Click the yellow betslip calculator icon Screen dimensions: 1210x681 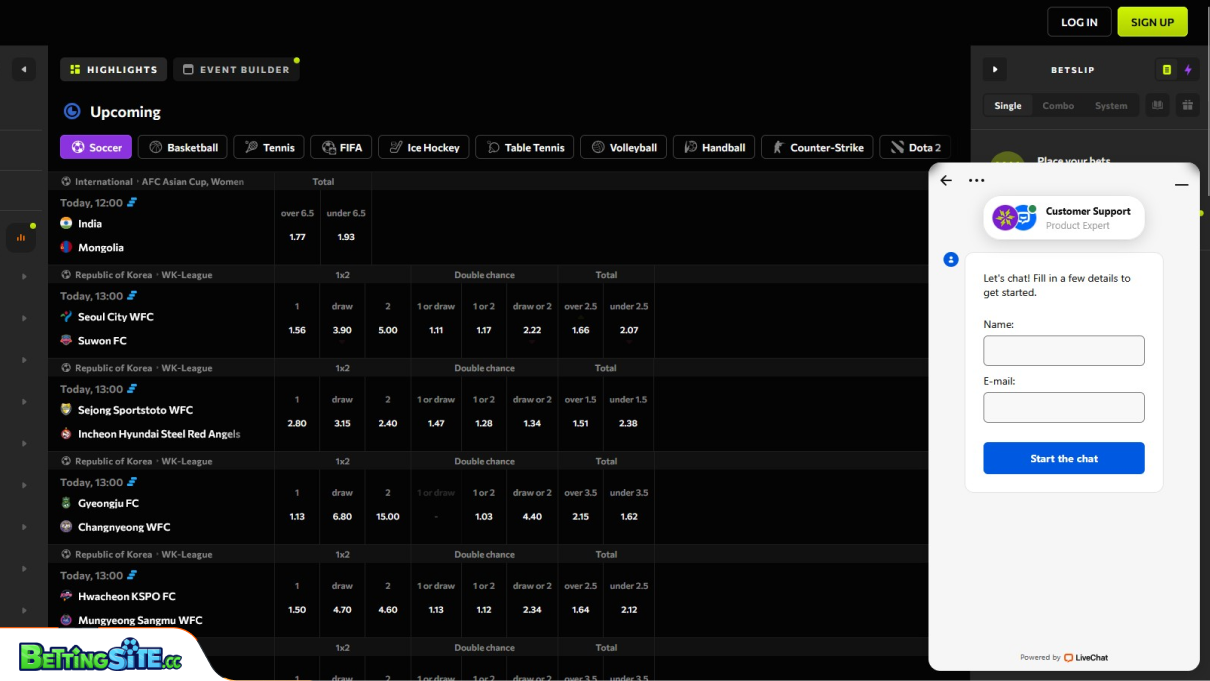click(x=1166, y=70)
